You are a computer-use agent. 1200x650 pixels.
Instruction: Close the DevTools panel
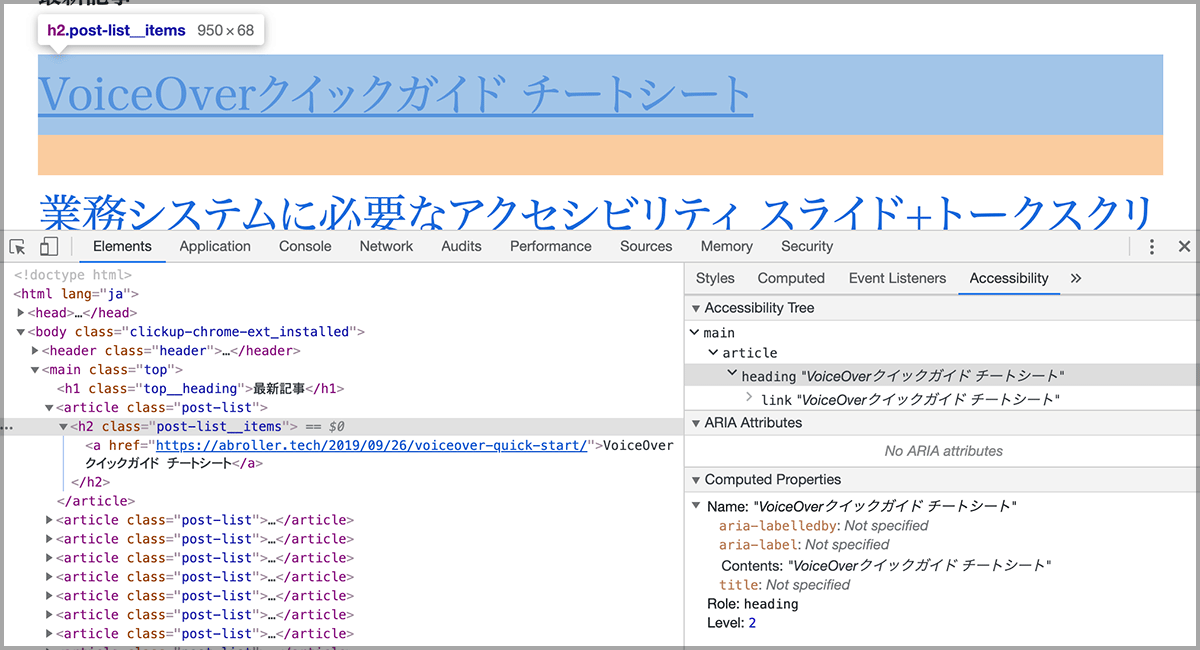[1185, 245]
